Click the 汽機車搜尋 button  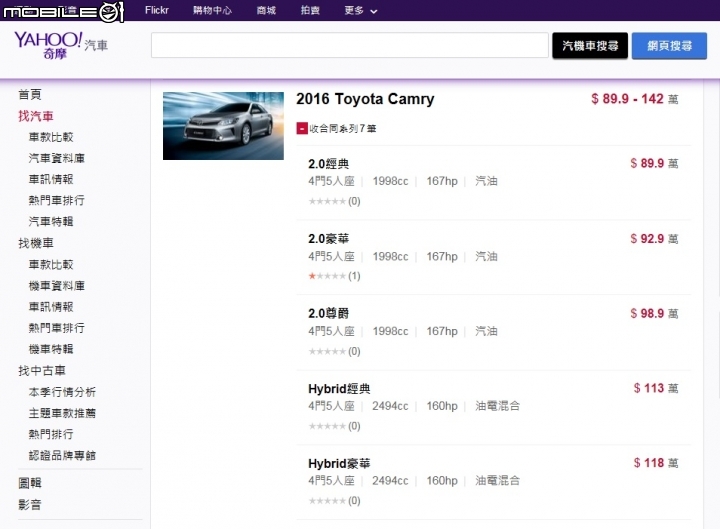pyautogui.click(x=590, y=45)
